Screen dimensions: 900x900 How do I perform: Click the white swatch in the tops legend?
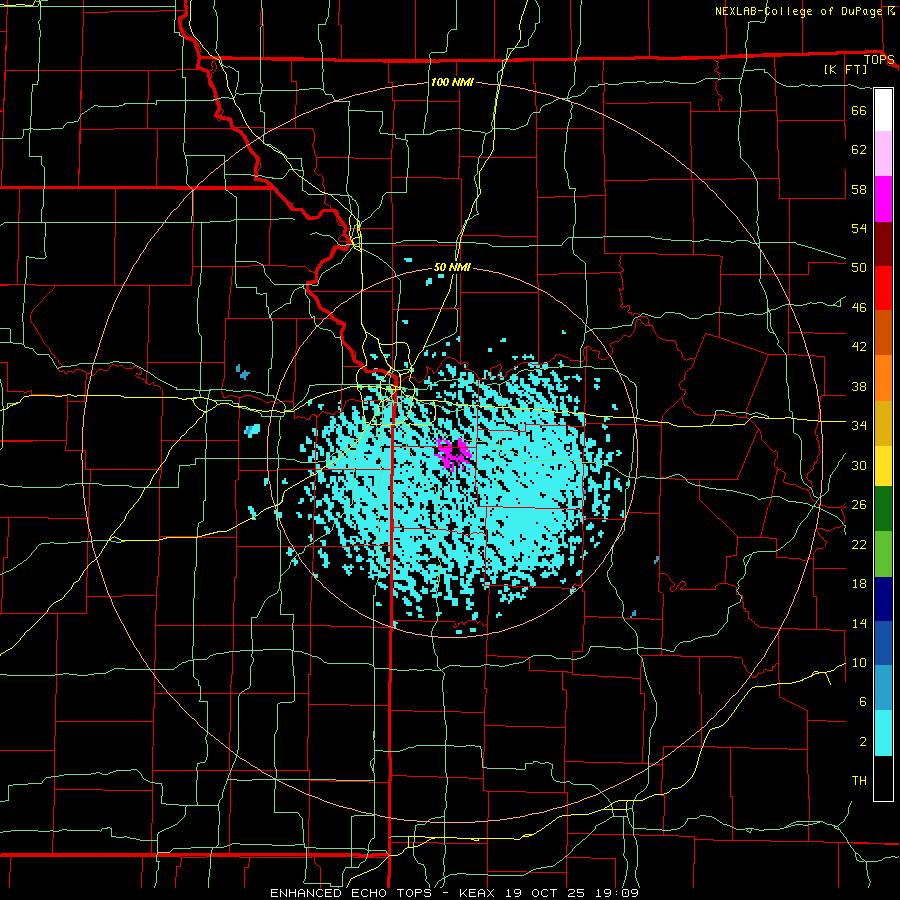click(x=883, y=110)
